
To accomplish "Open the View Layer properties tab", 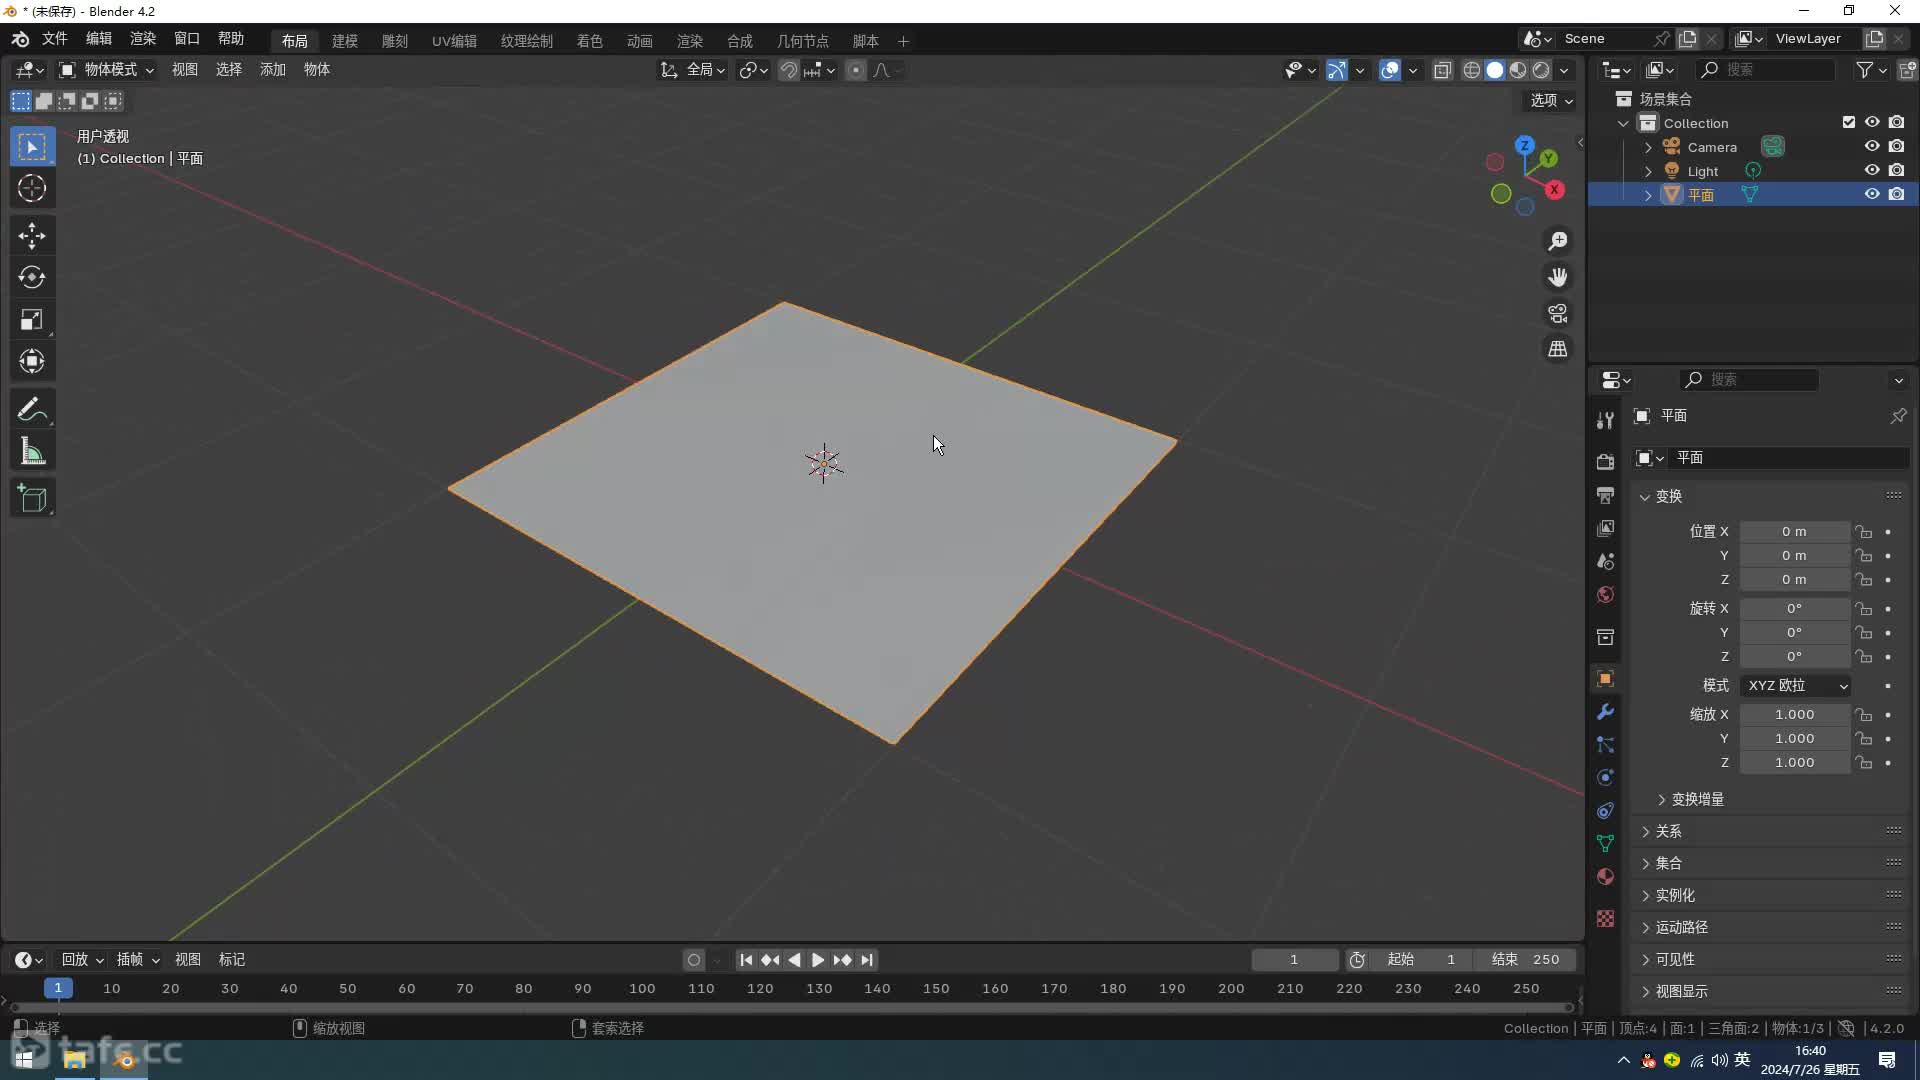I will pyautogui.click(x=1605, y=527).
